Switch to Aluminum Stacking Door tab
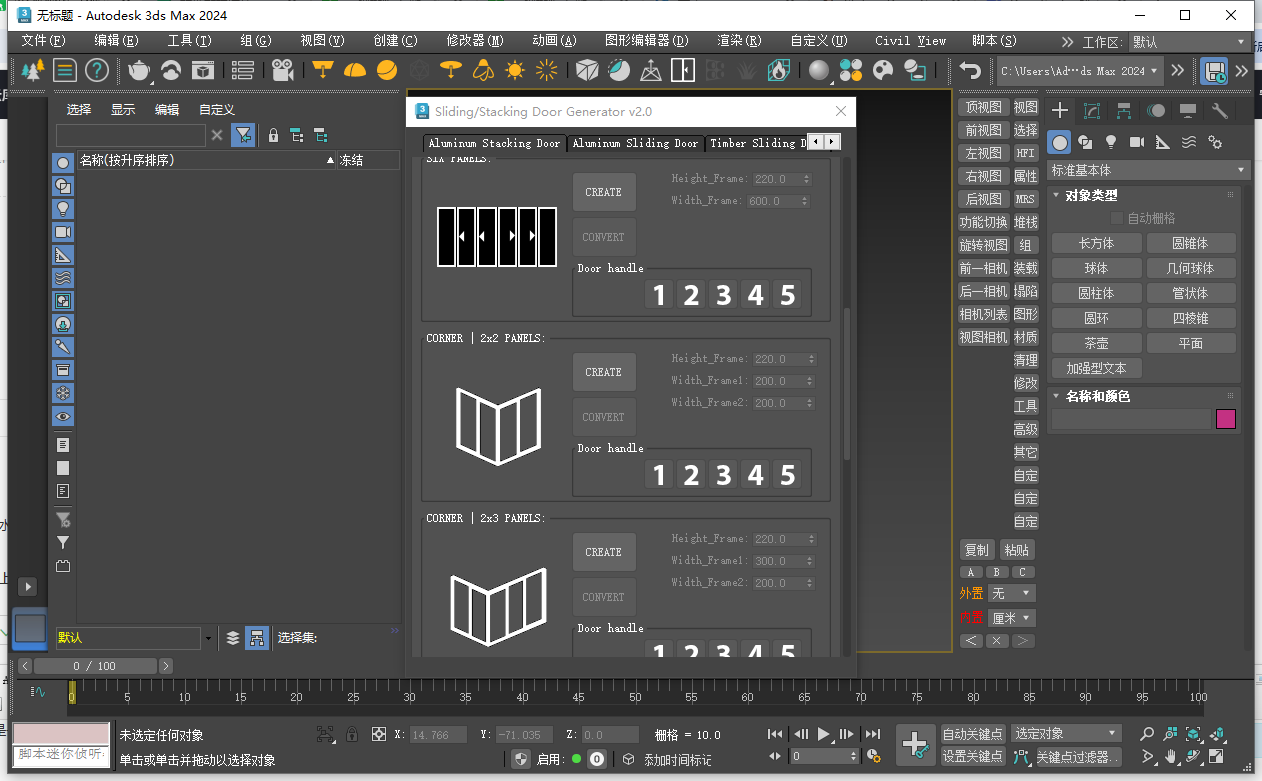 tap(494, 143)
